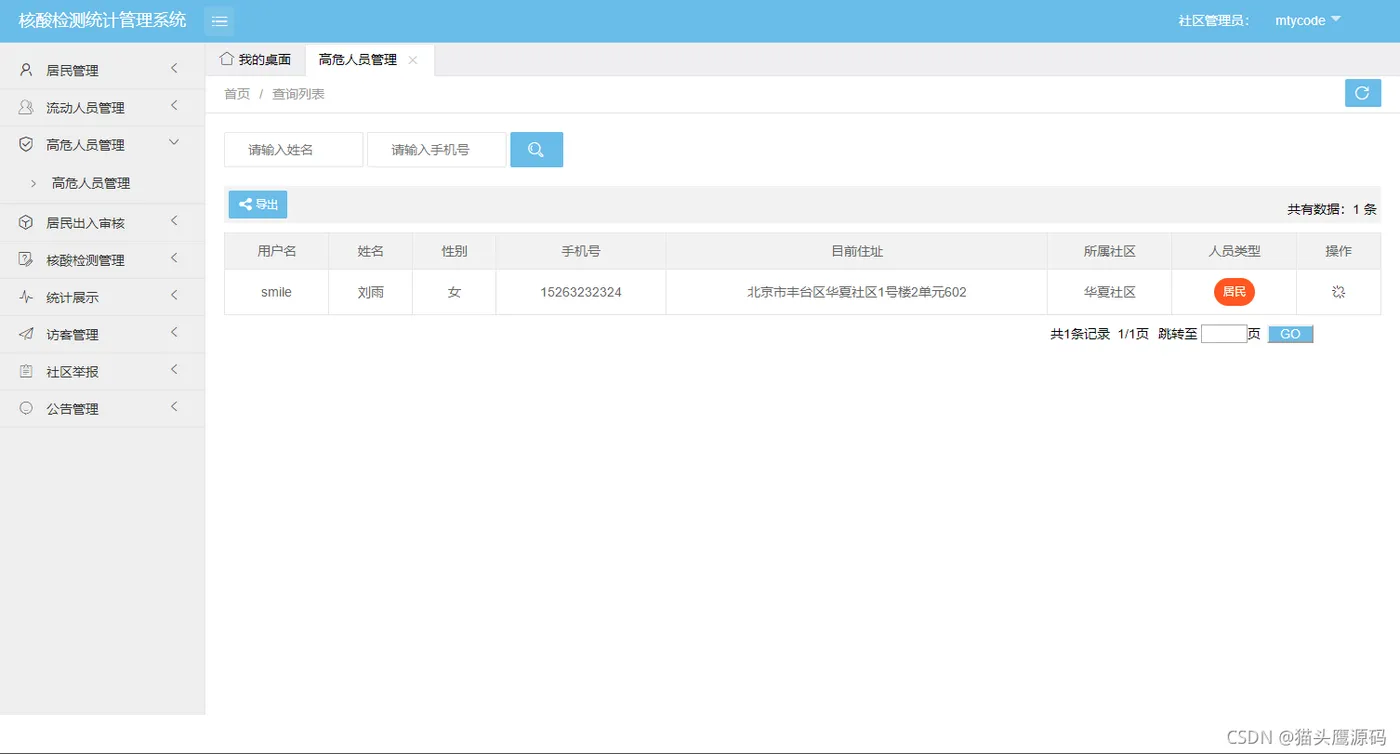The image size is (1400, 754).
Task: Expand the 访客管理 menu chevron
Action: 174,333
